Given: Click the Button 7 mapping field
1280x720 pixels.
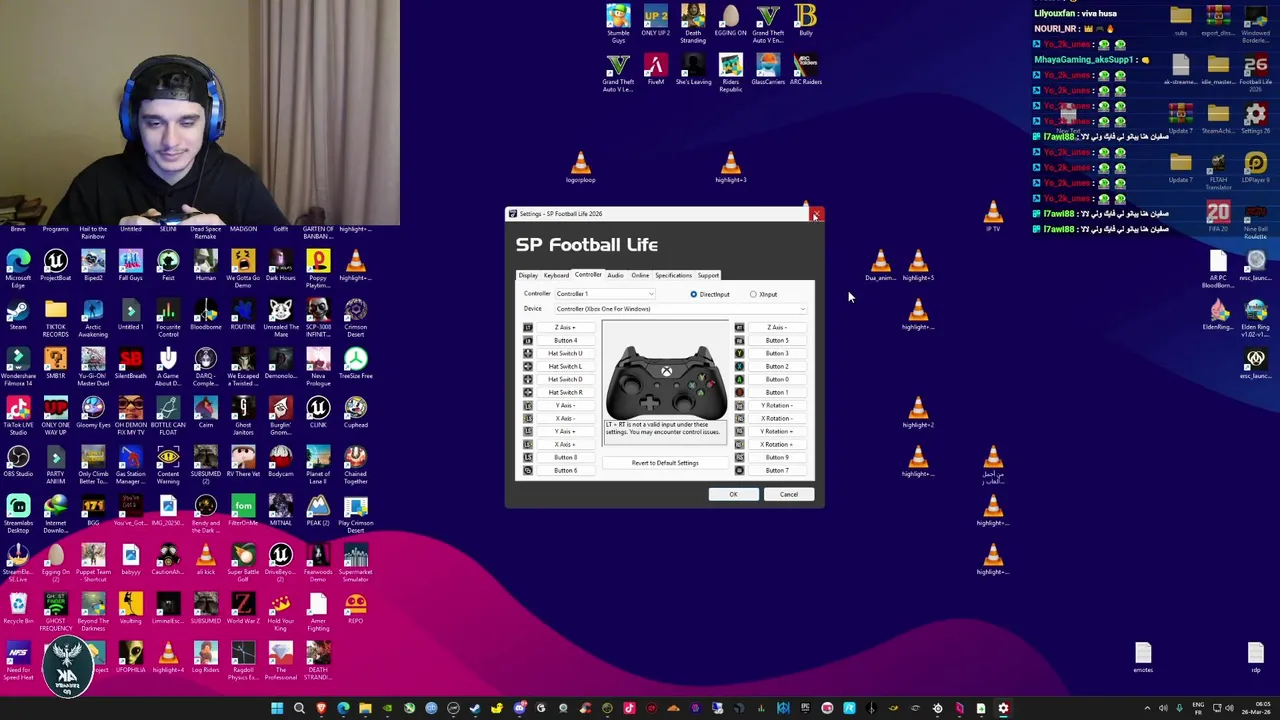Looking at the screenshot, I should coord(776,470).
